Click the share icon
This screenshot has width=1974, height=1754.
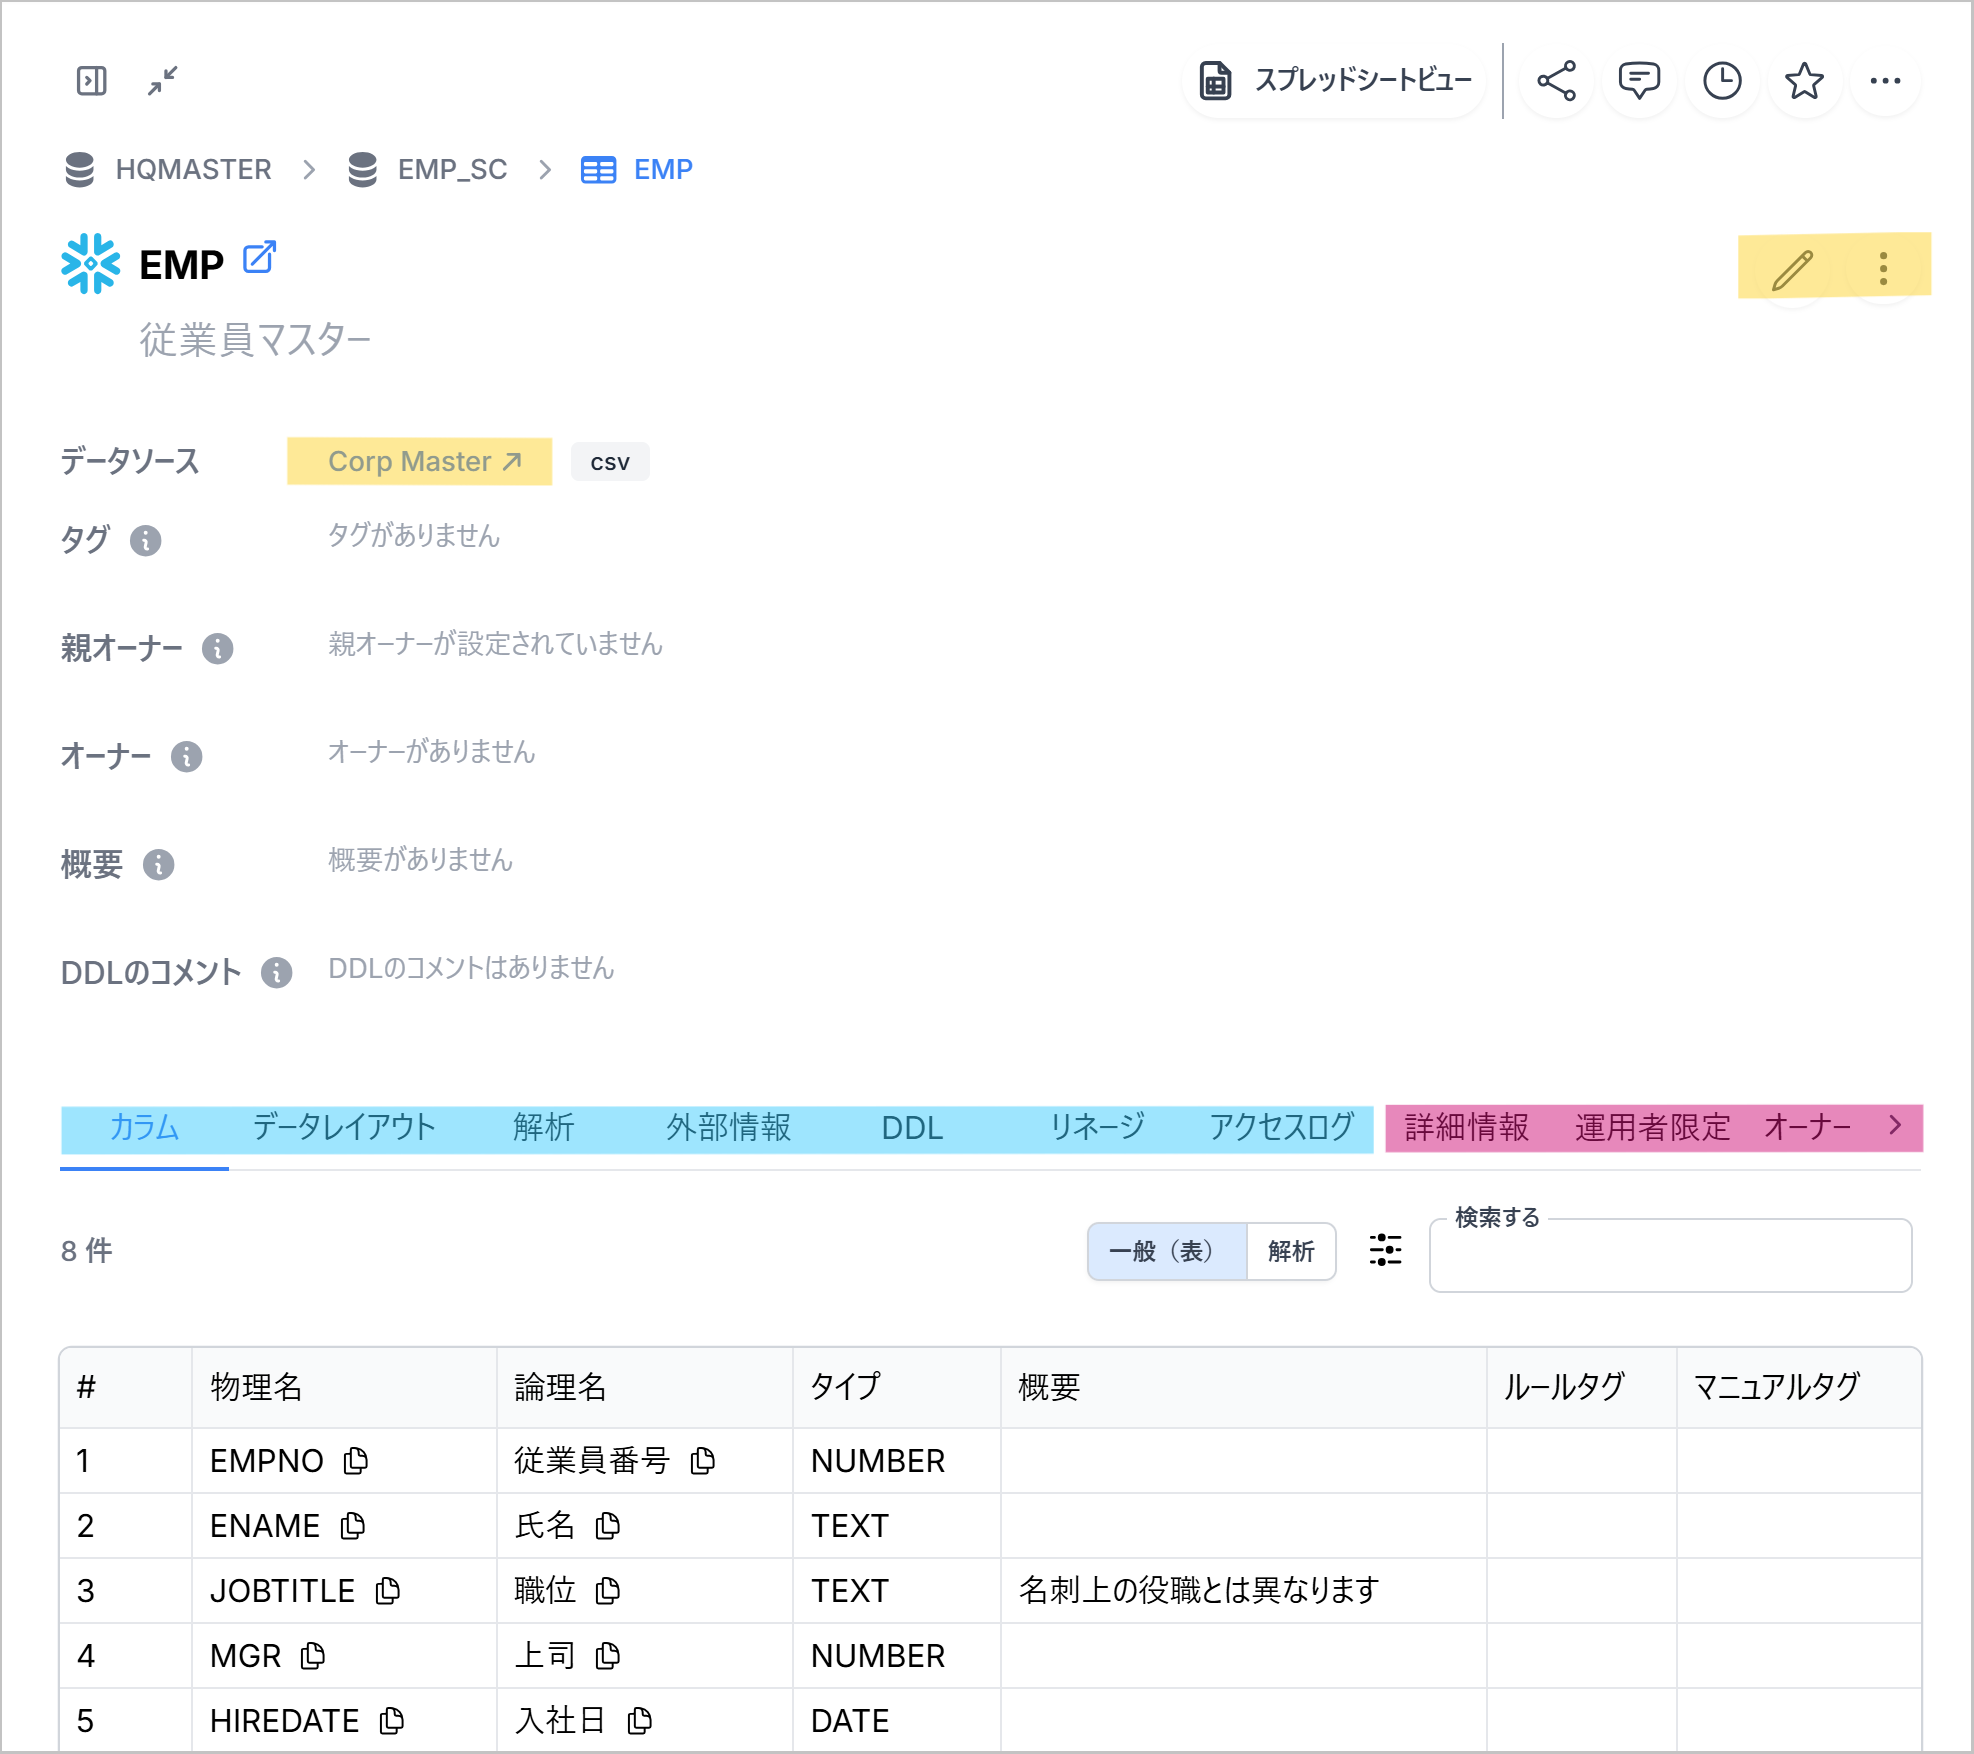coord(1556,81)
